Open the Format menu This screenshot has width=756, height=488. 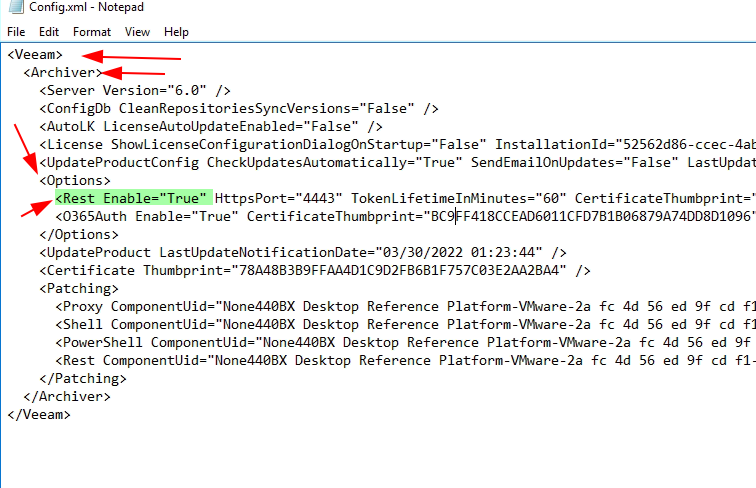tap(92, 32)
